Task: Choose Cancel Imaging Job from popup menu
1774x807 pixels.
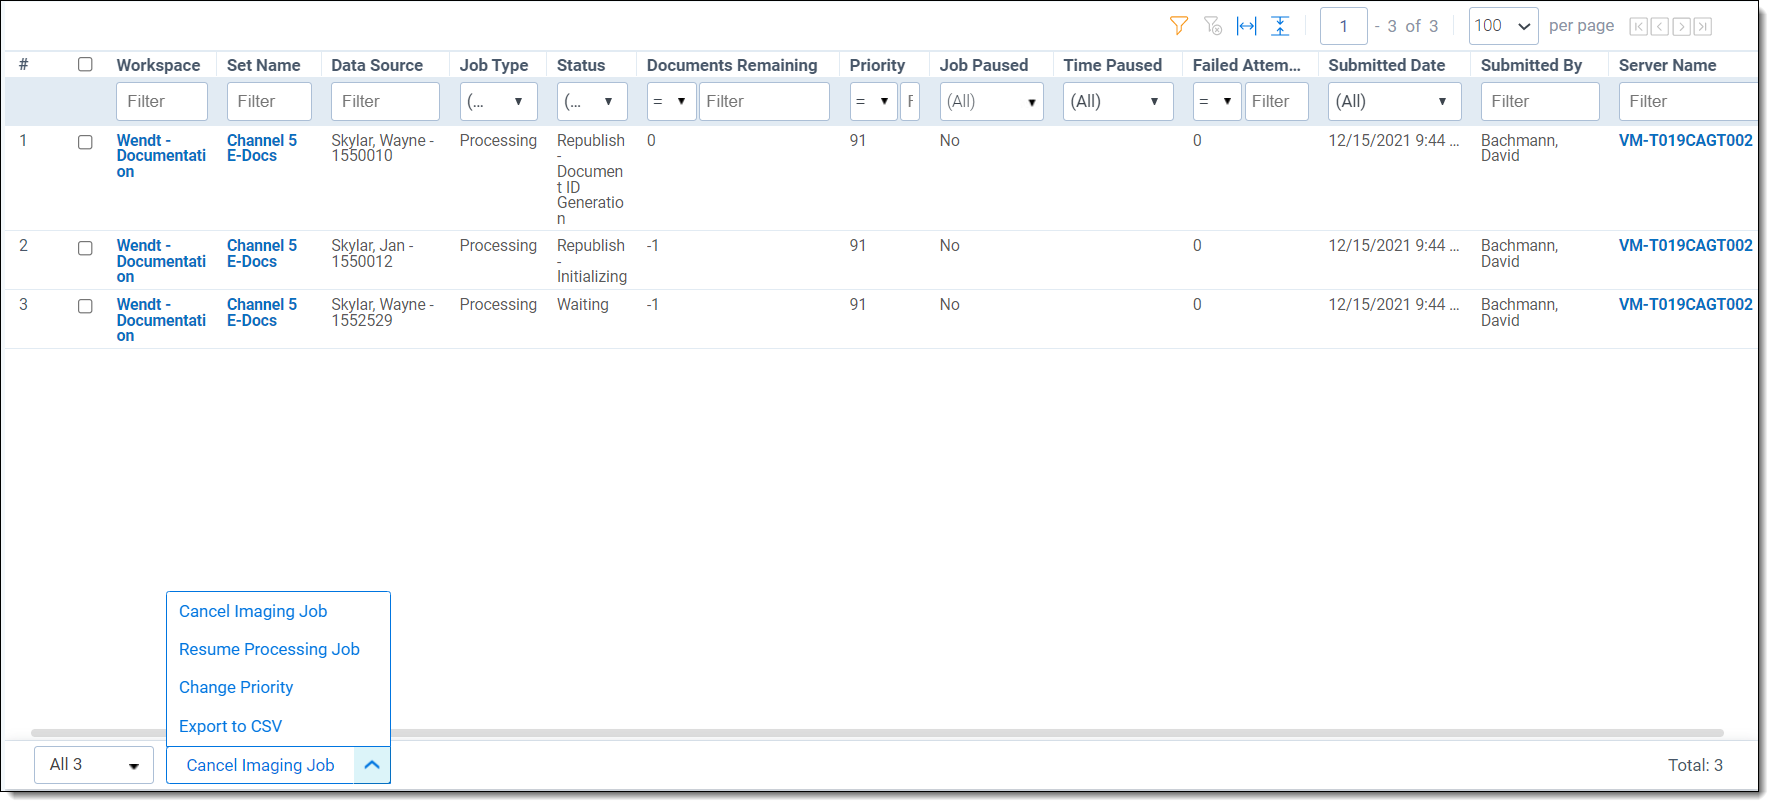Action: [253, 611]
